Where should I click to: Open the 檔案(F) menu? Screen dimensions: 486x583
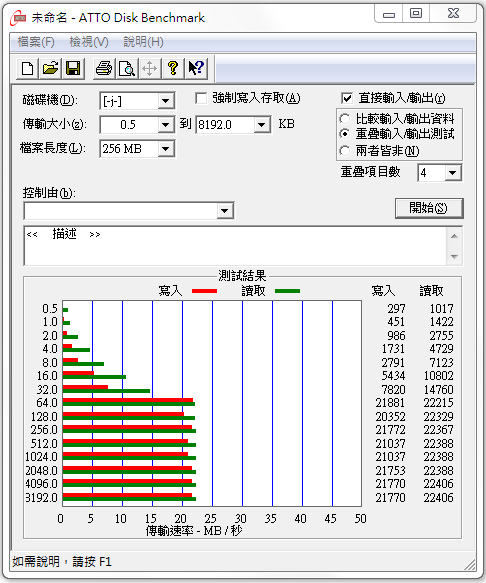pyautogui.click(x=36, y=42)
